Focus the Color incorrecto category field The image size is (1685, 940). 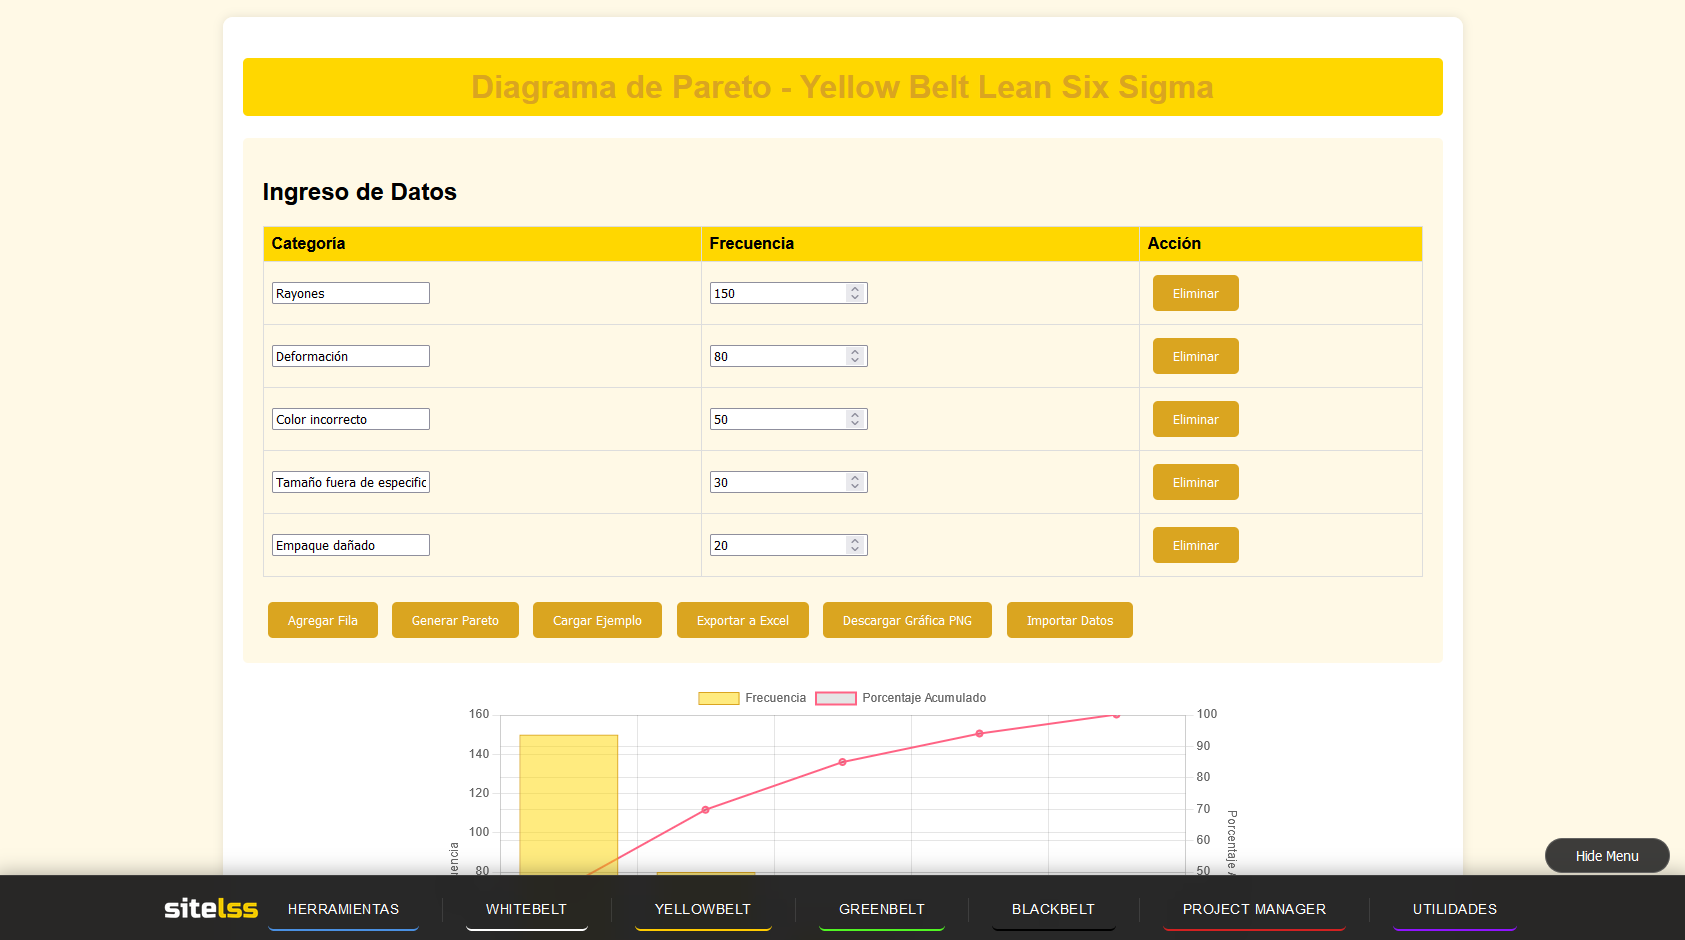[x=350, y=419]
